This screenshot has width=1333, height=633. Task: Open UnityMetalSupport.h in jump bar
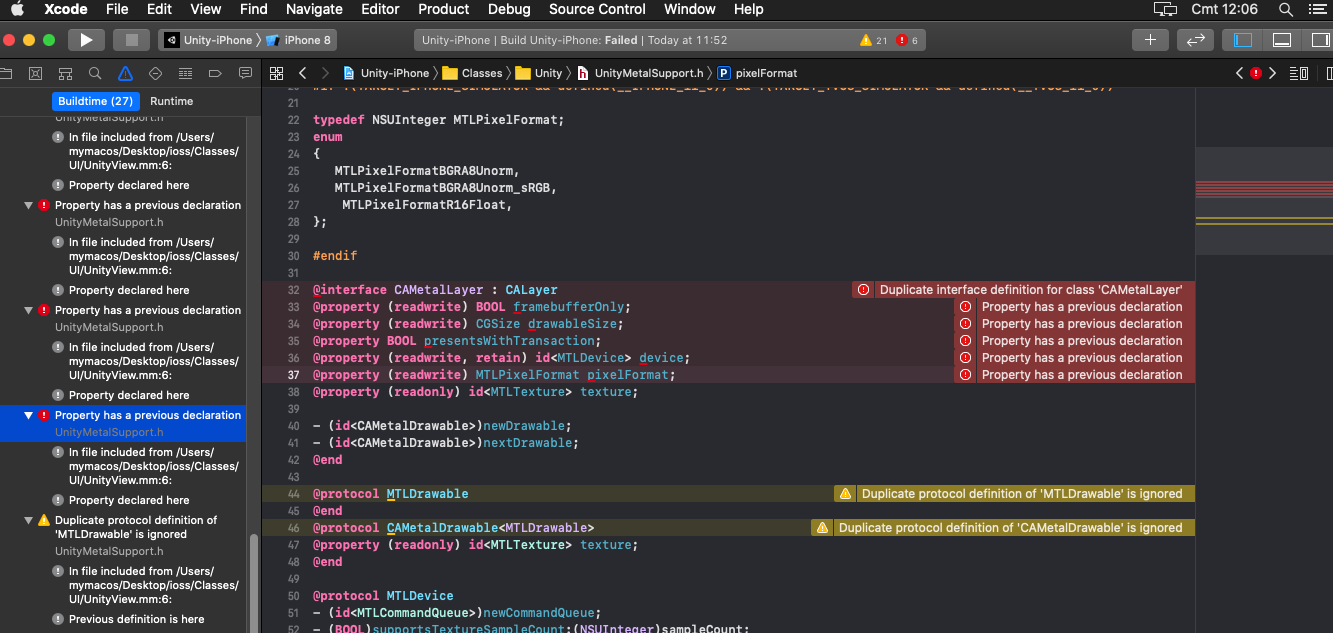point(643,73)
